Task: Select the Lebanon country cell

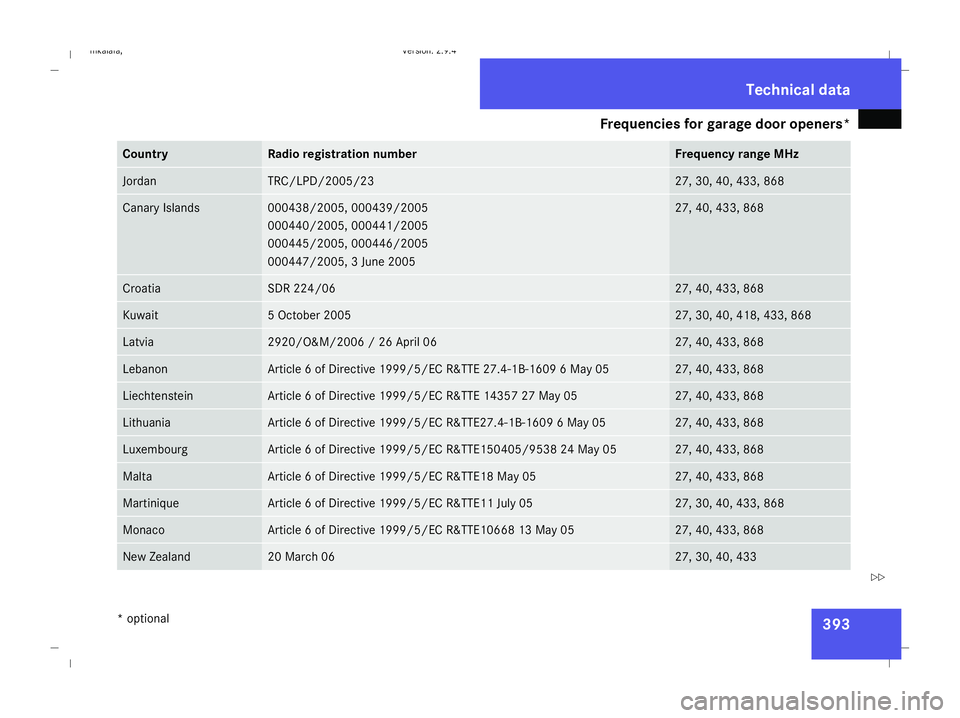Action: point(189,369)
